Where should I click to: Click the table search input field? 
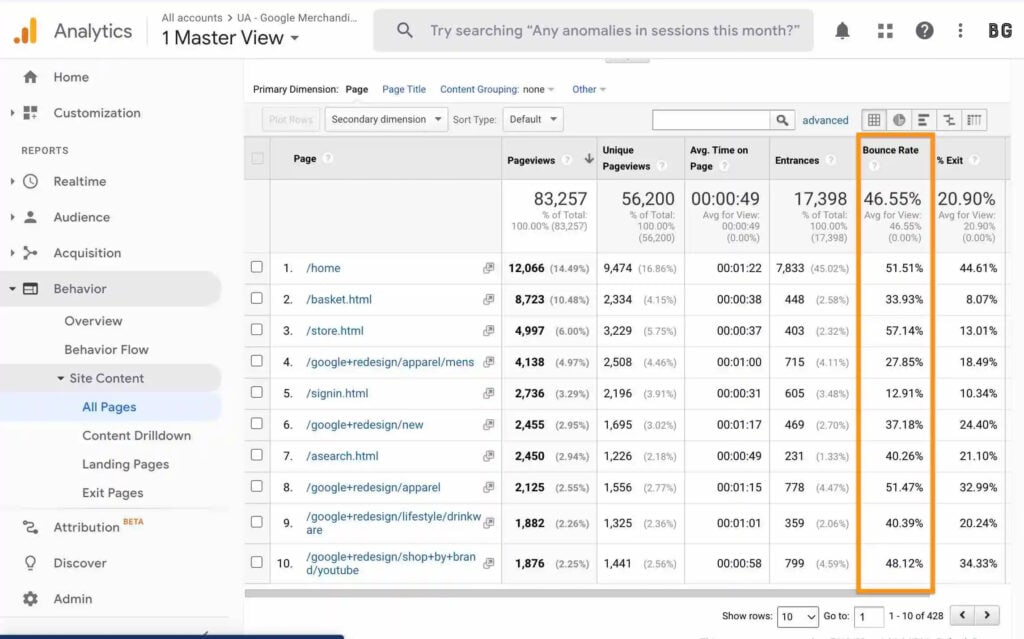[711, 120]
